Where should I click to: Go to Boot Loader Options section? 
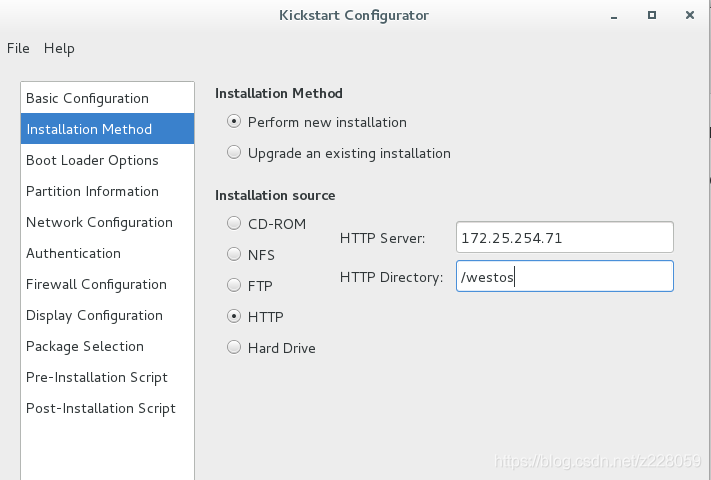pos(92,160)
